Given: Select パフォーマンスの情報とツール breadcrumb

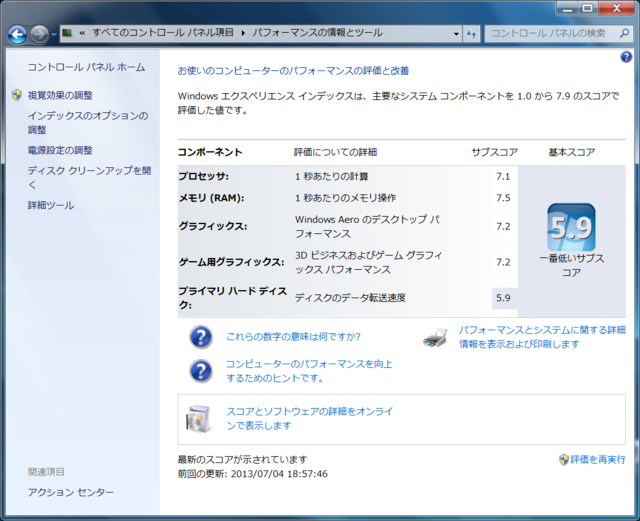Looking at the screenshot, I should pos(318,33).
